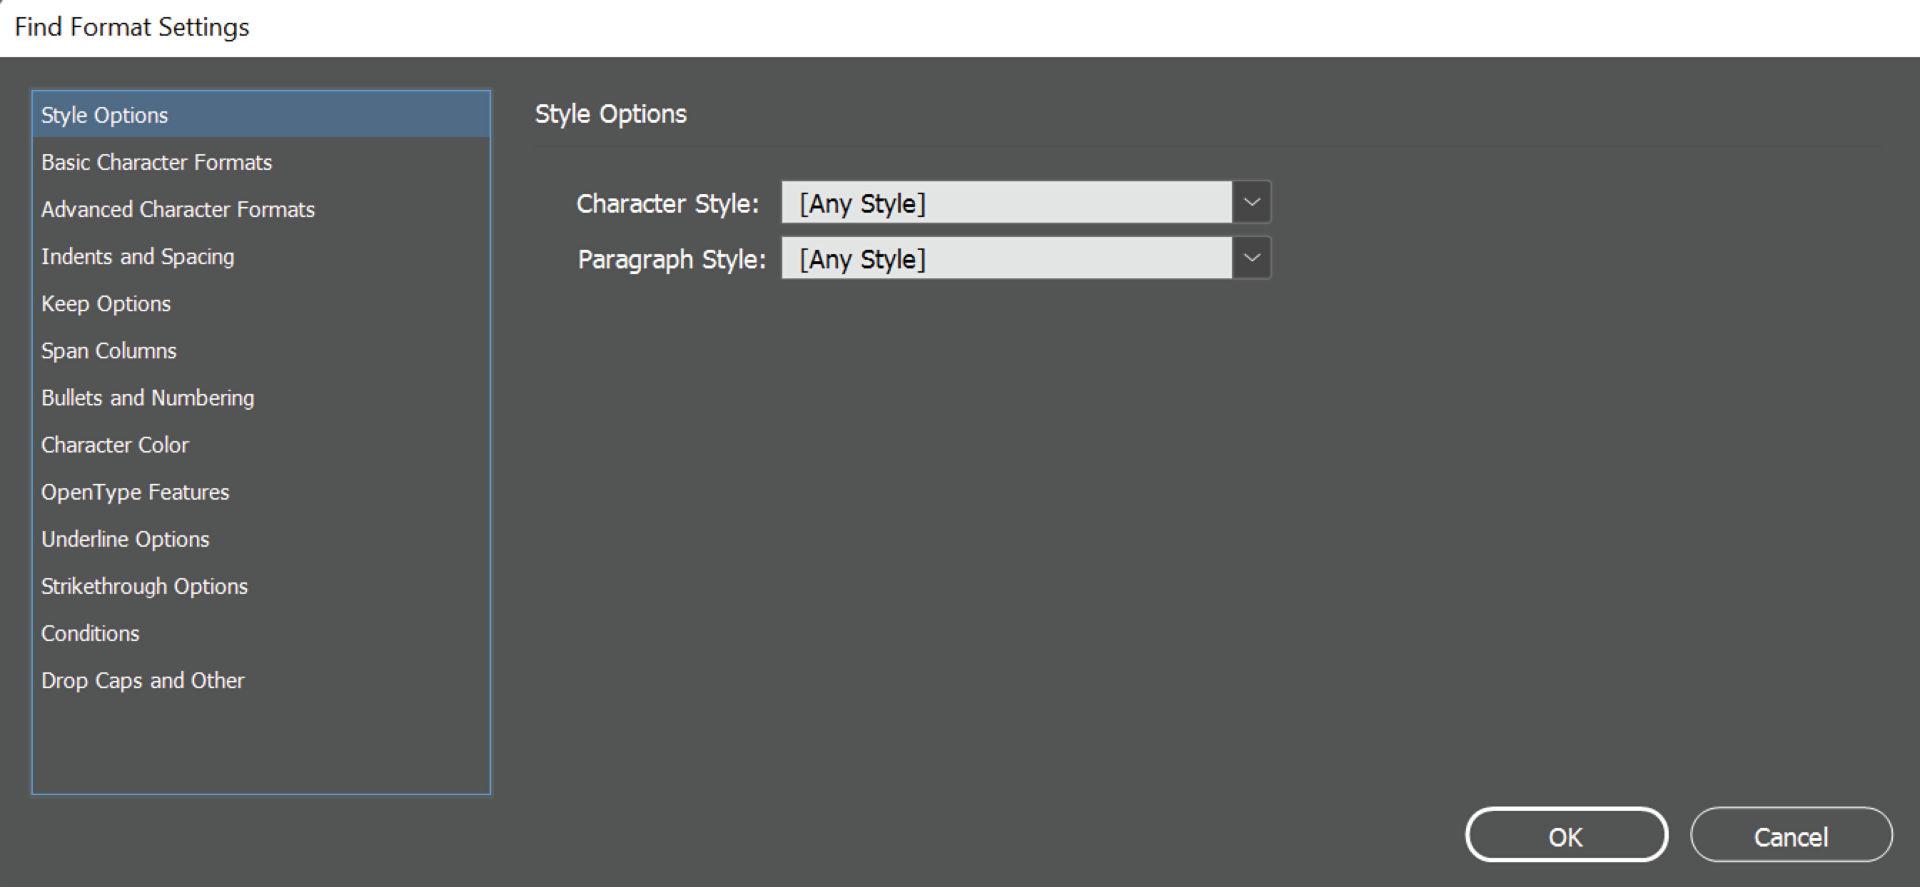The image size is (1920, 887).
Task: Select Strikethrough Options category
Action: point(144,585)
